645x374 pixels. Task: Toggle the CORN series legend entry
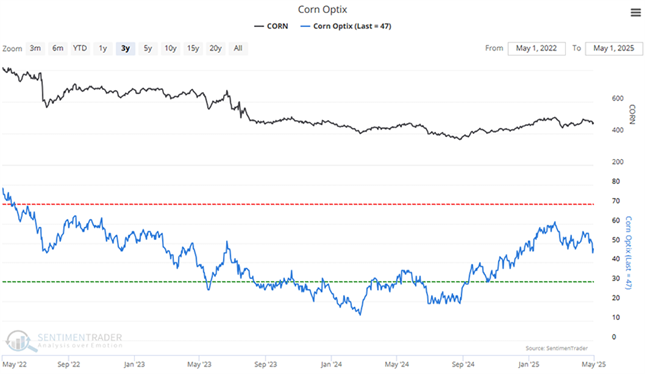(271, 26)
